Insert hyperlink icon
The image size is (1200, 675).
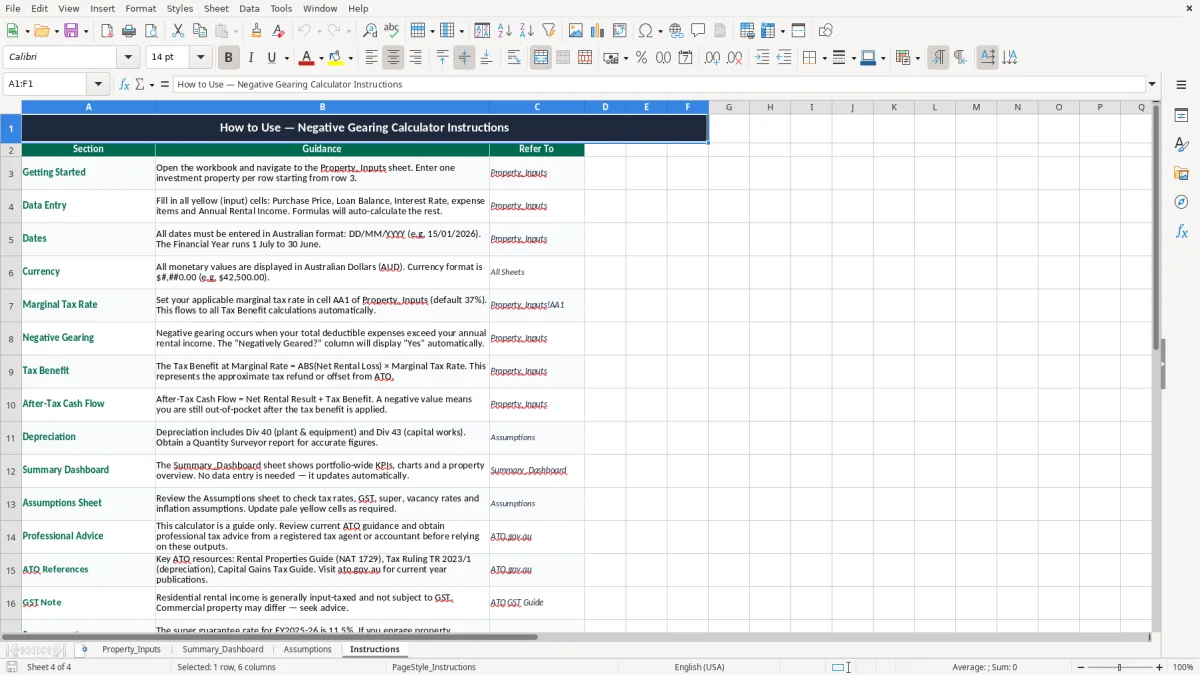coord(676,31)
